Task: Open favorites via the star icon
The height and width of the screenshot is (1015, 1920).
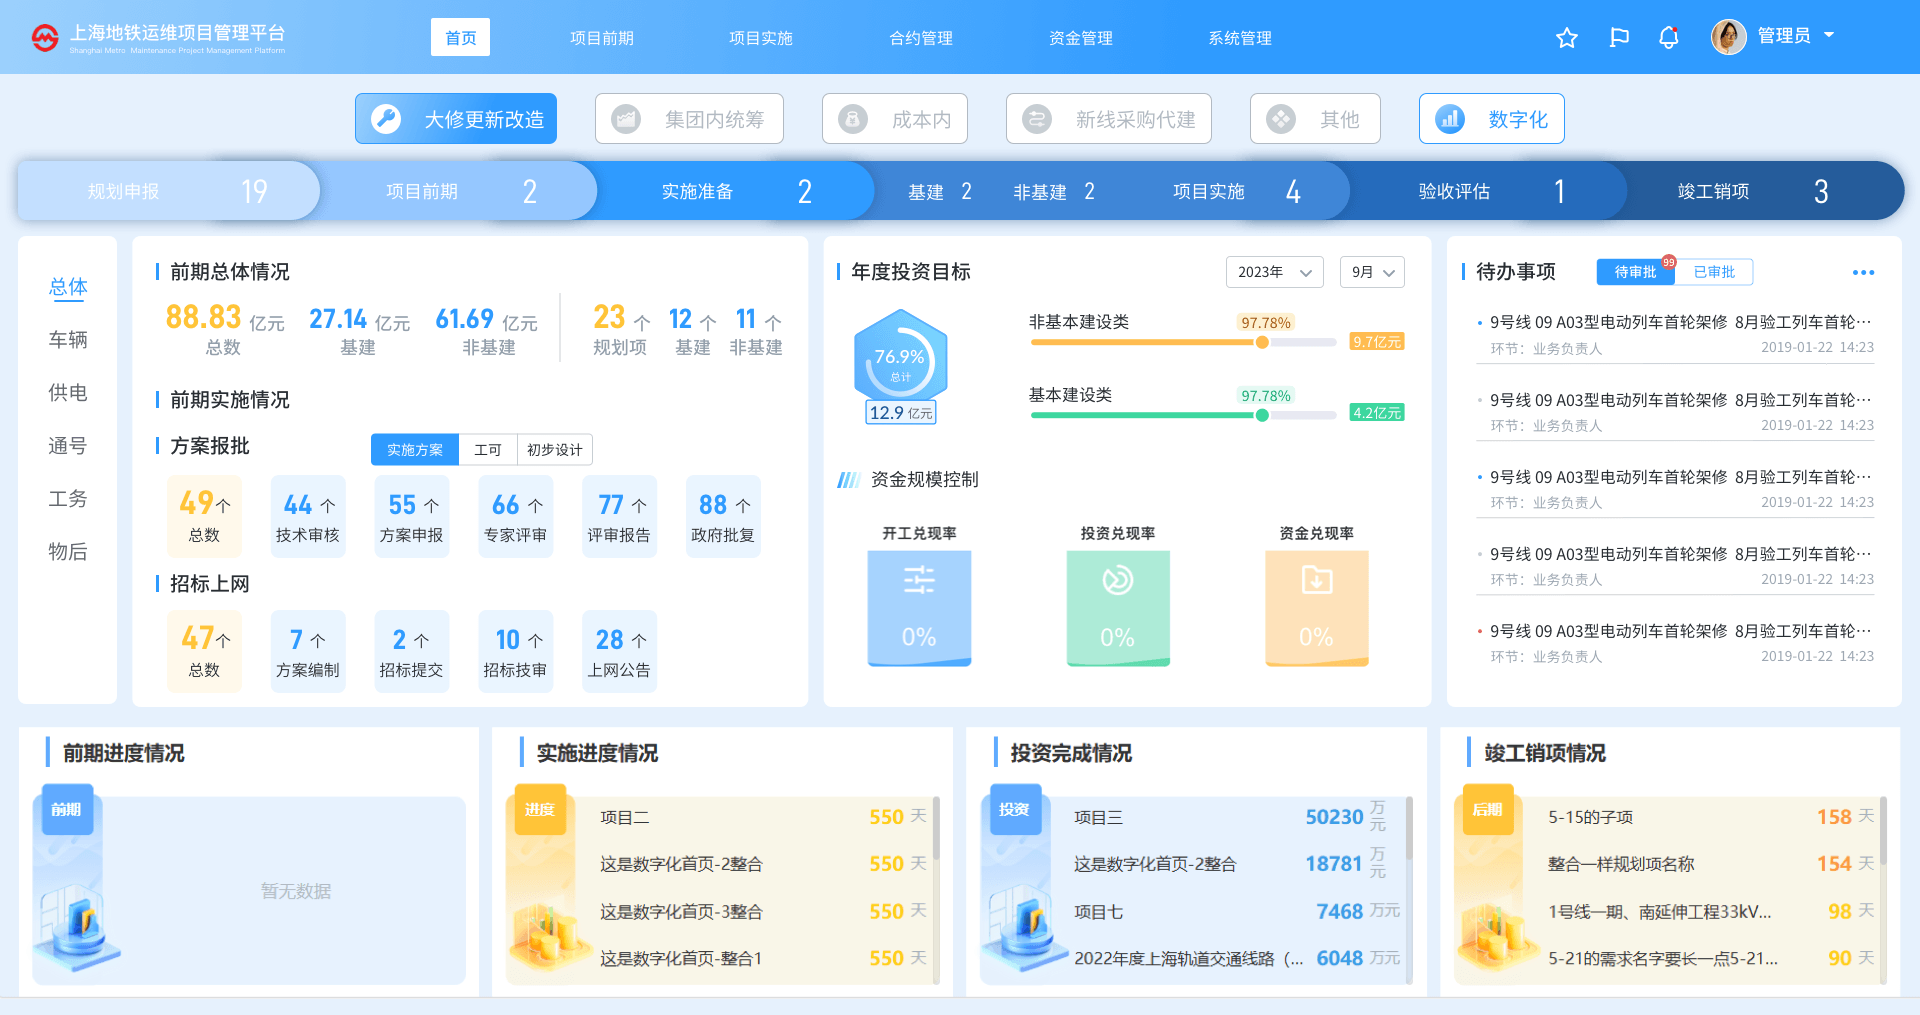Action: [1567, 38]
